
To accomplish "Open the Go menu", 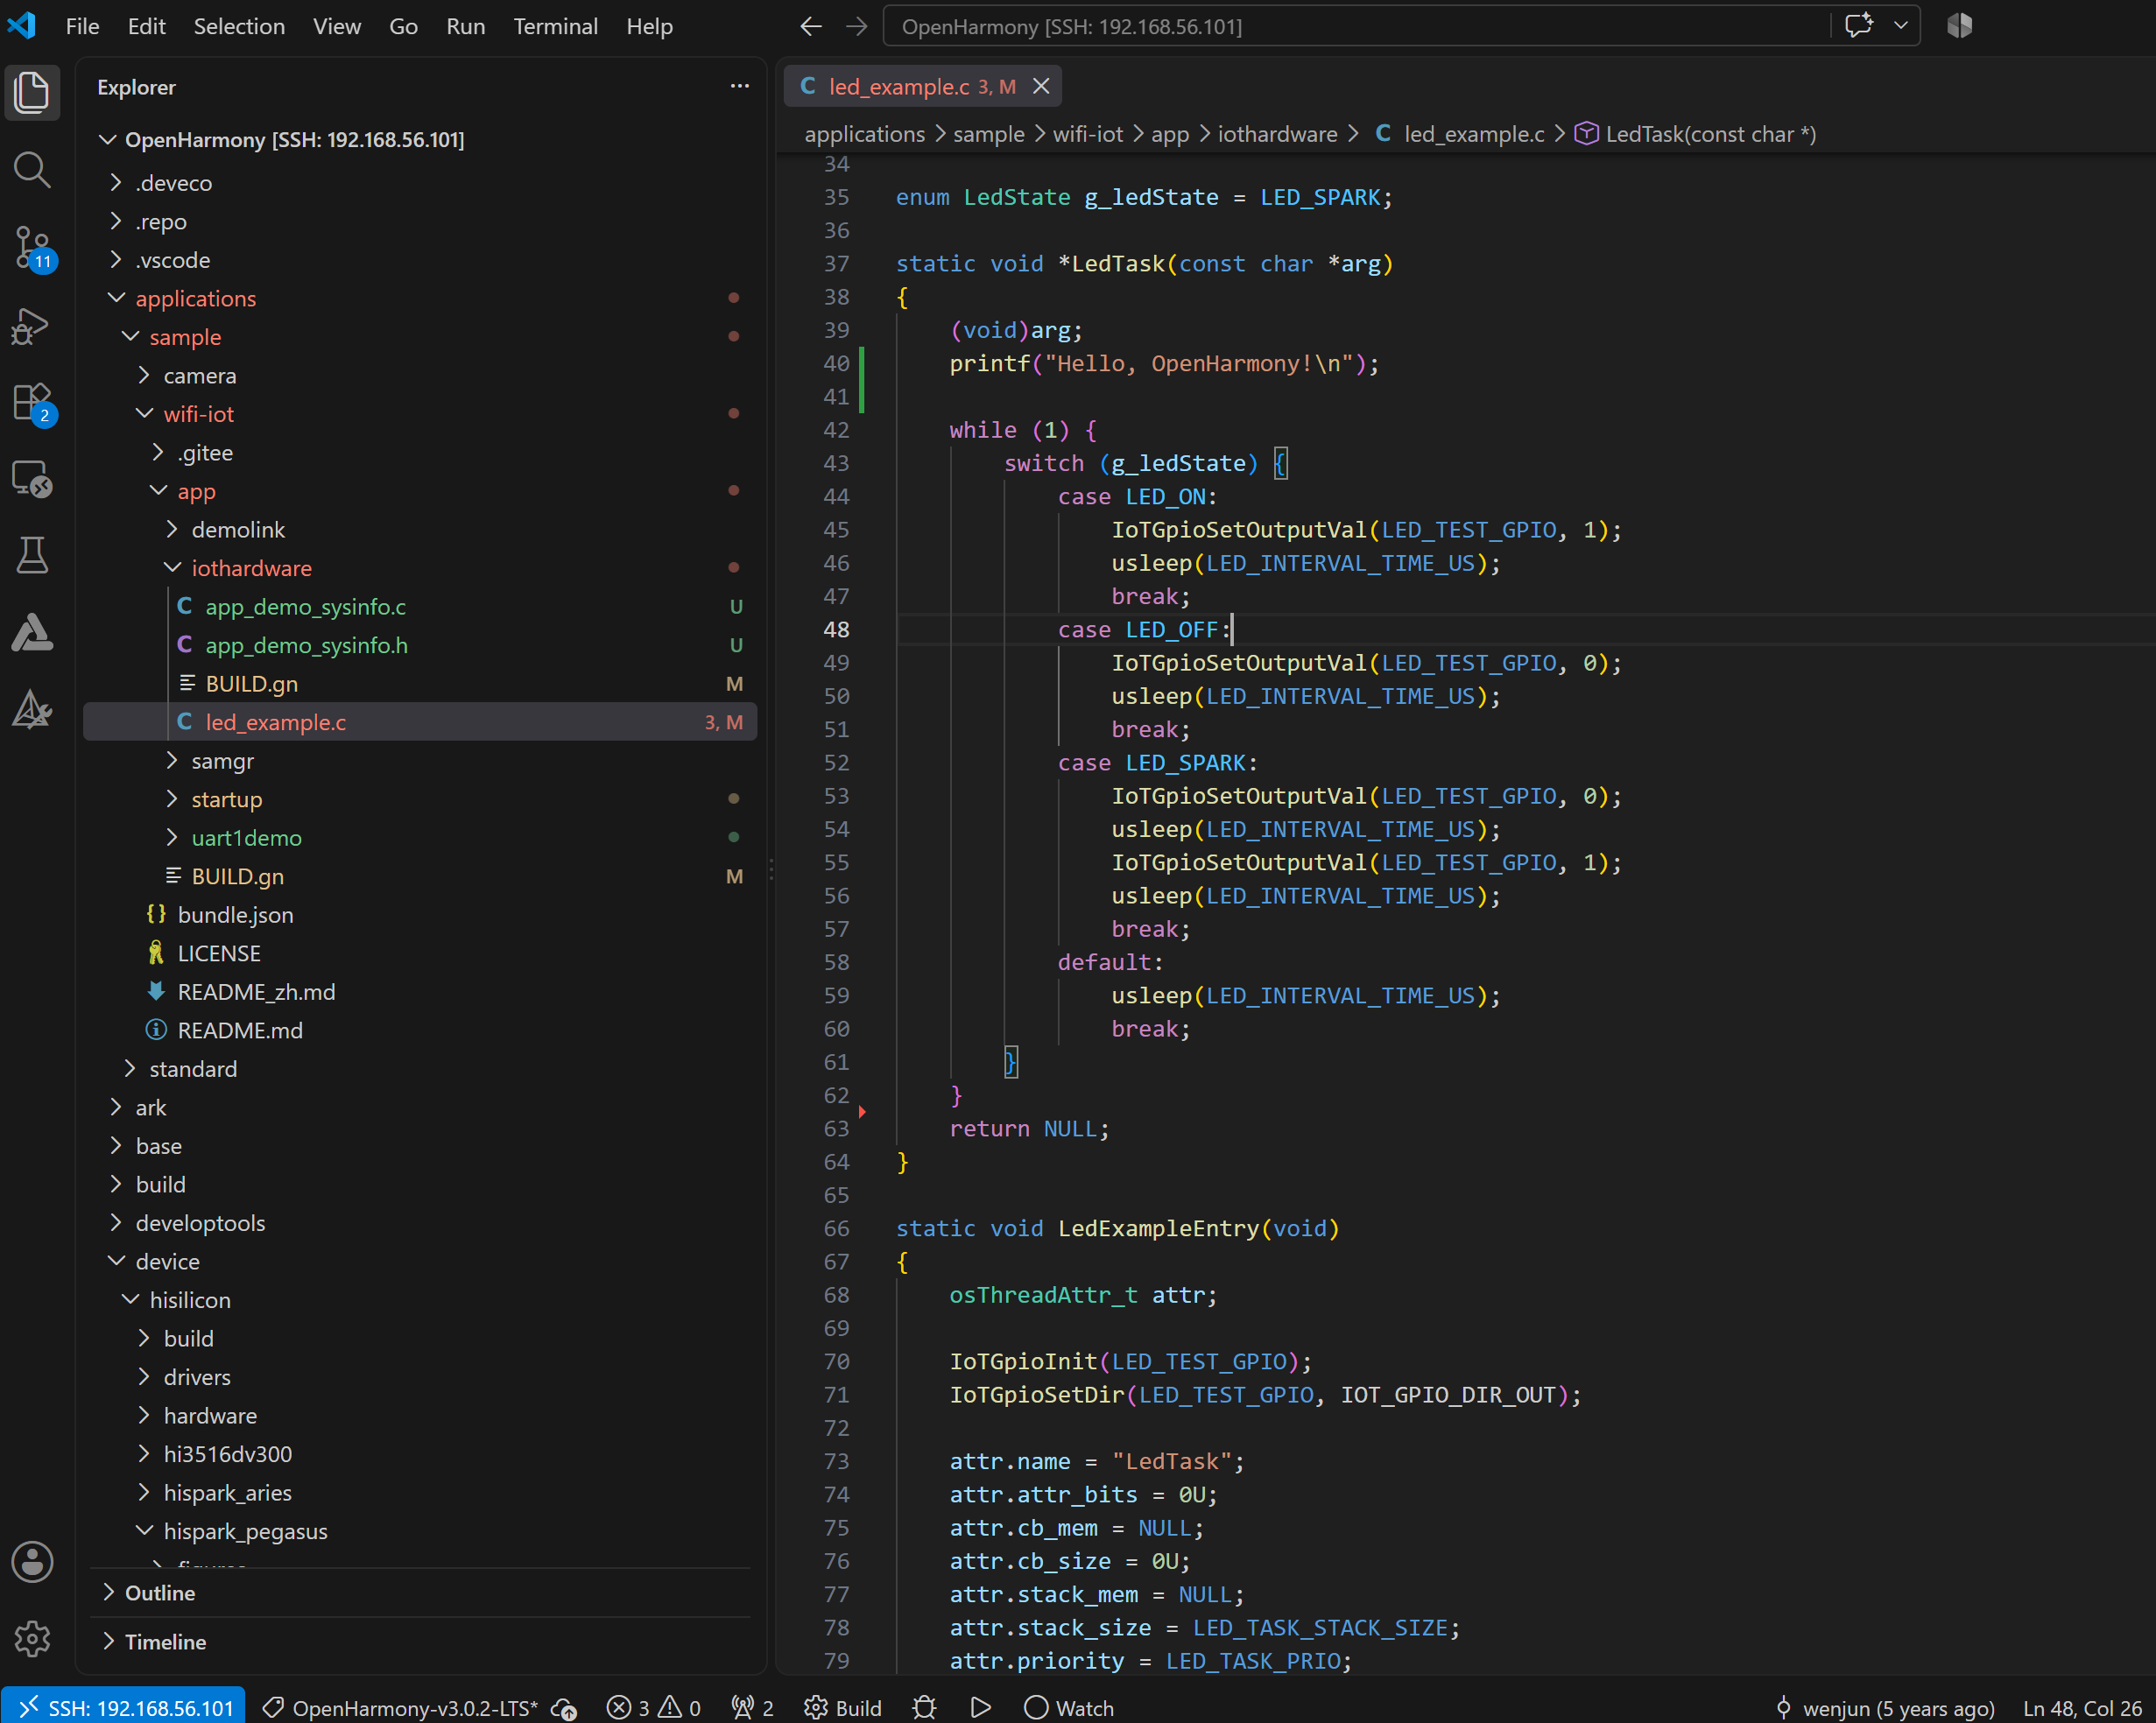I will 403,26.
